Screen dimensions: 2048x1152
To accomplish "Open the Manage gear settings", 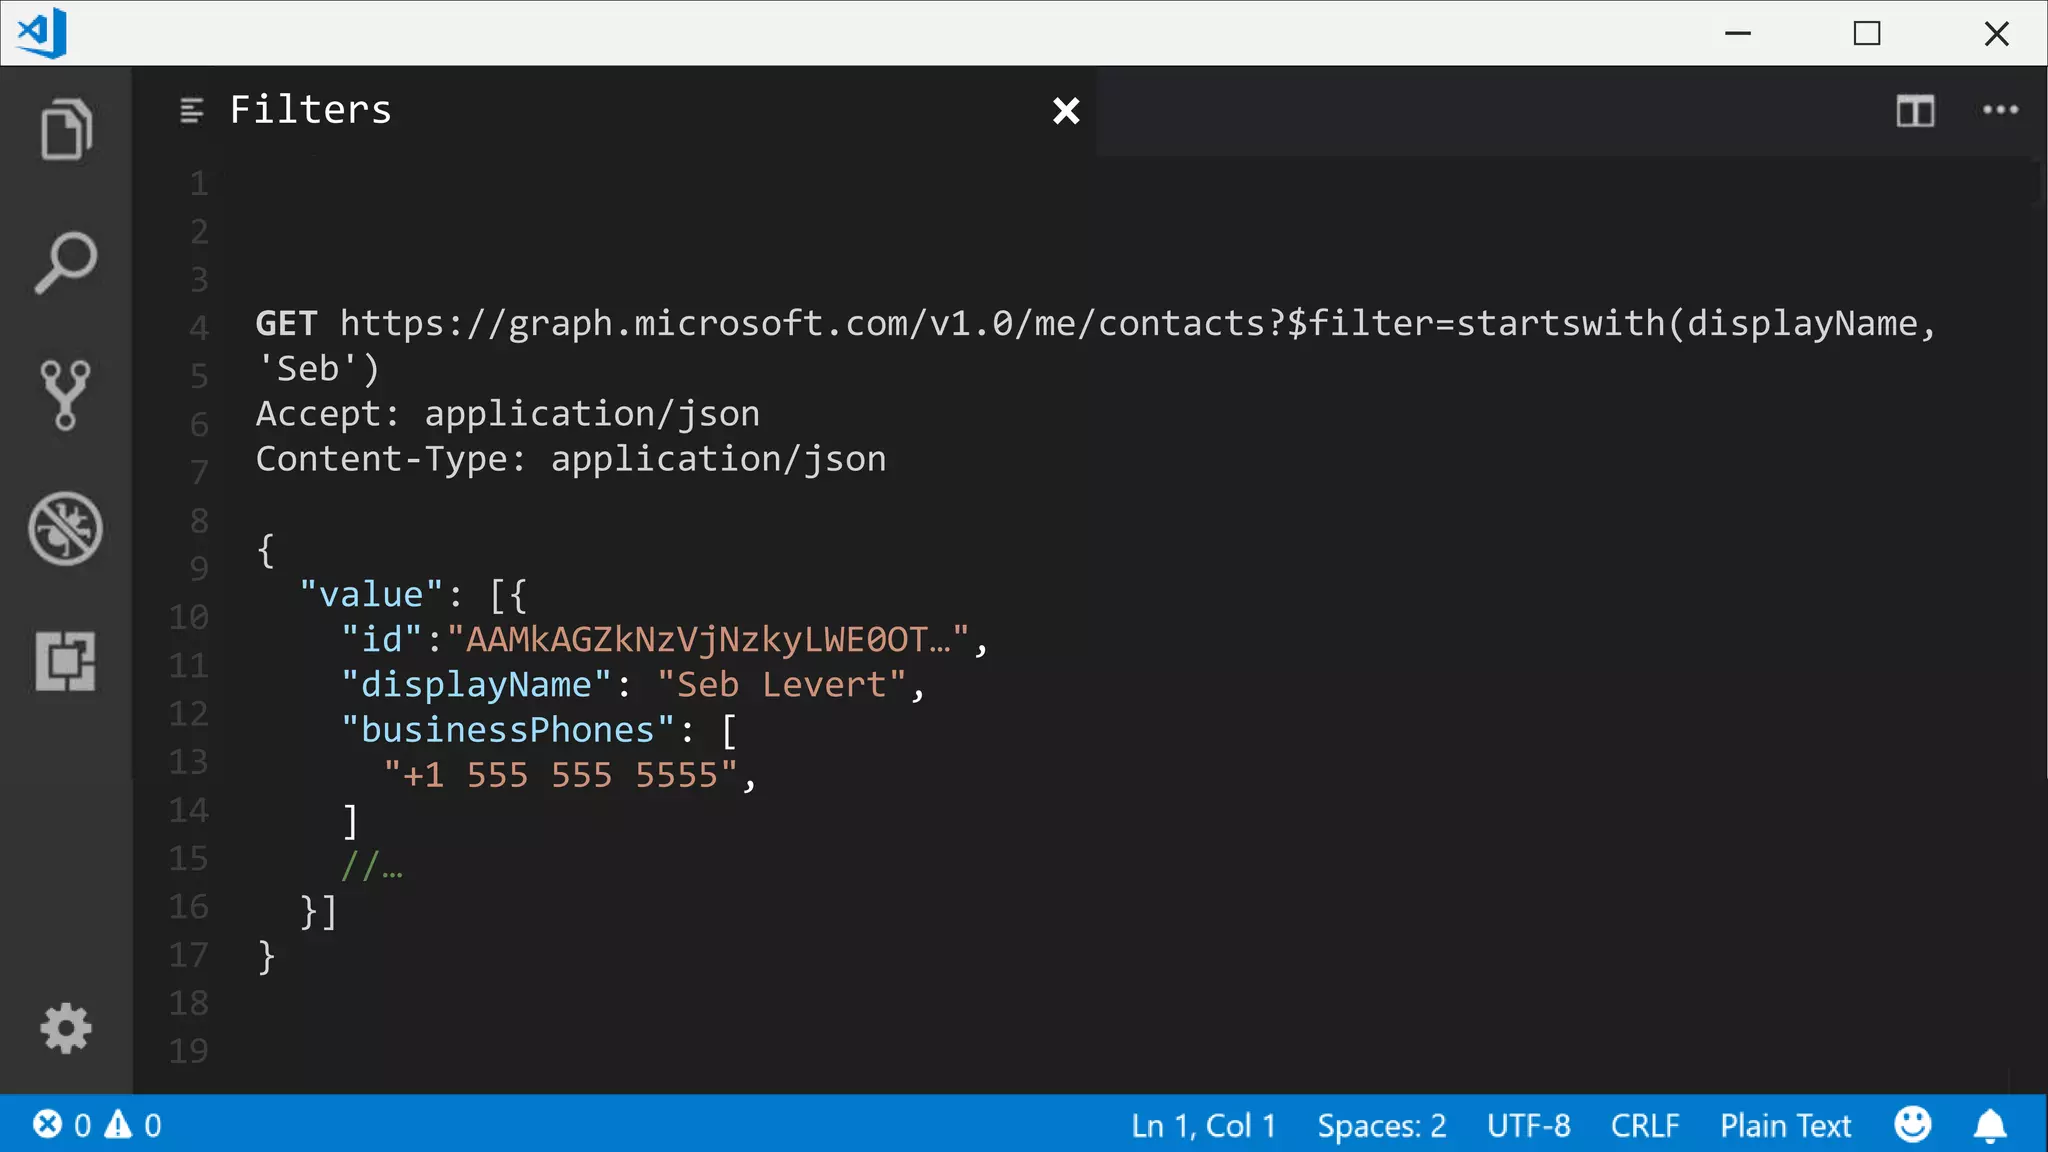I will point(66,1028).
